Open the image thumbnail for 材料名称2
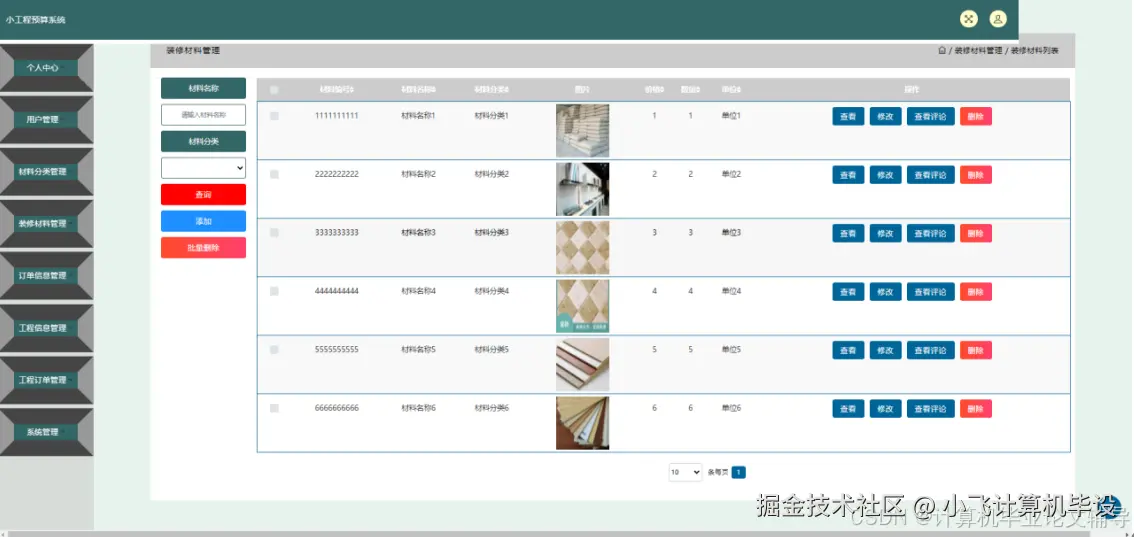Image resolution: width=1134 pixels, height=537 pixels. [x=582, y=189]
